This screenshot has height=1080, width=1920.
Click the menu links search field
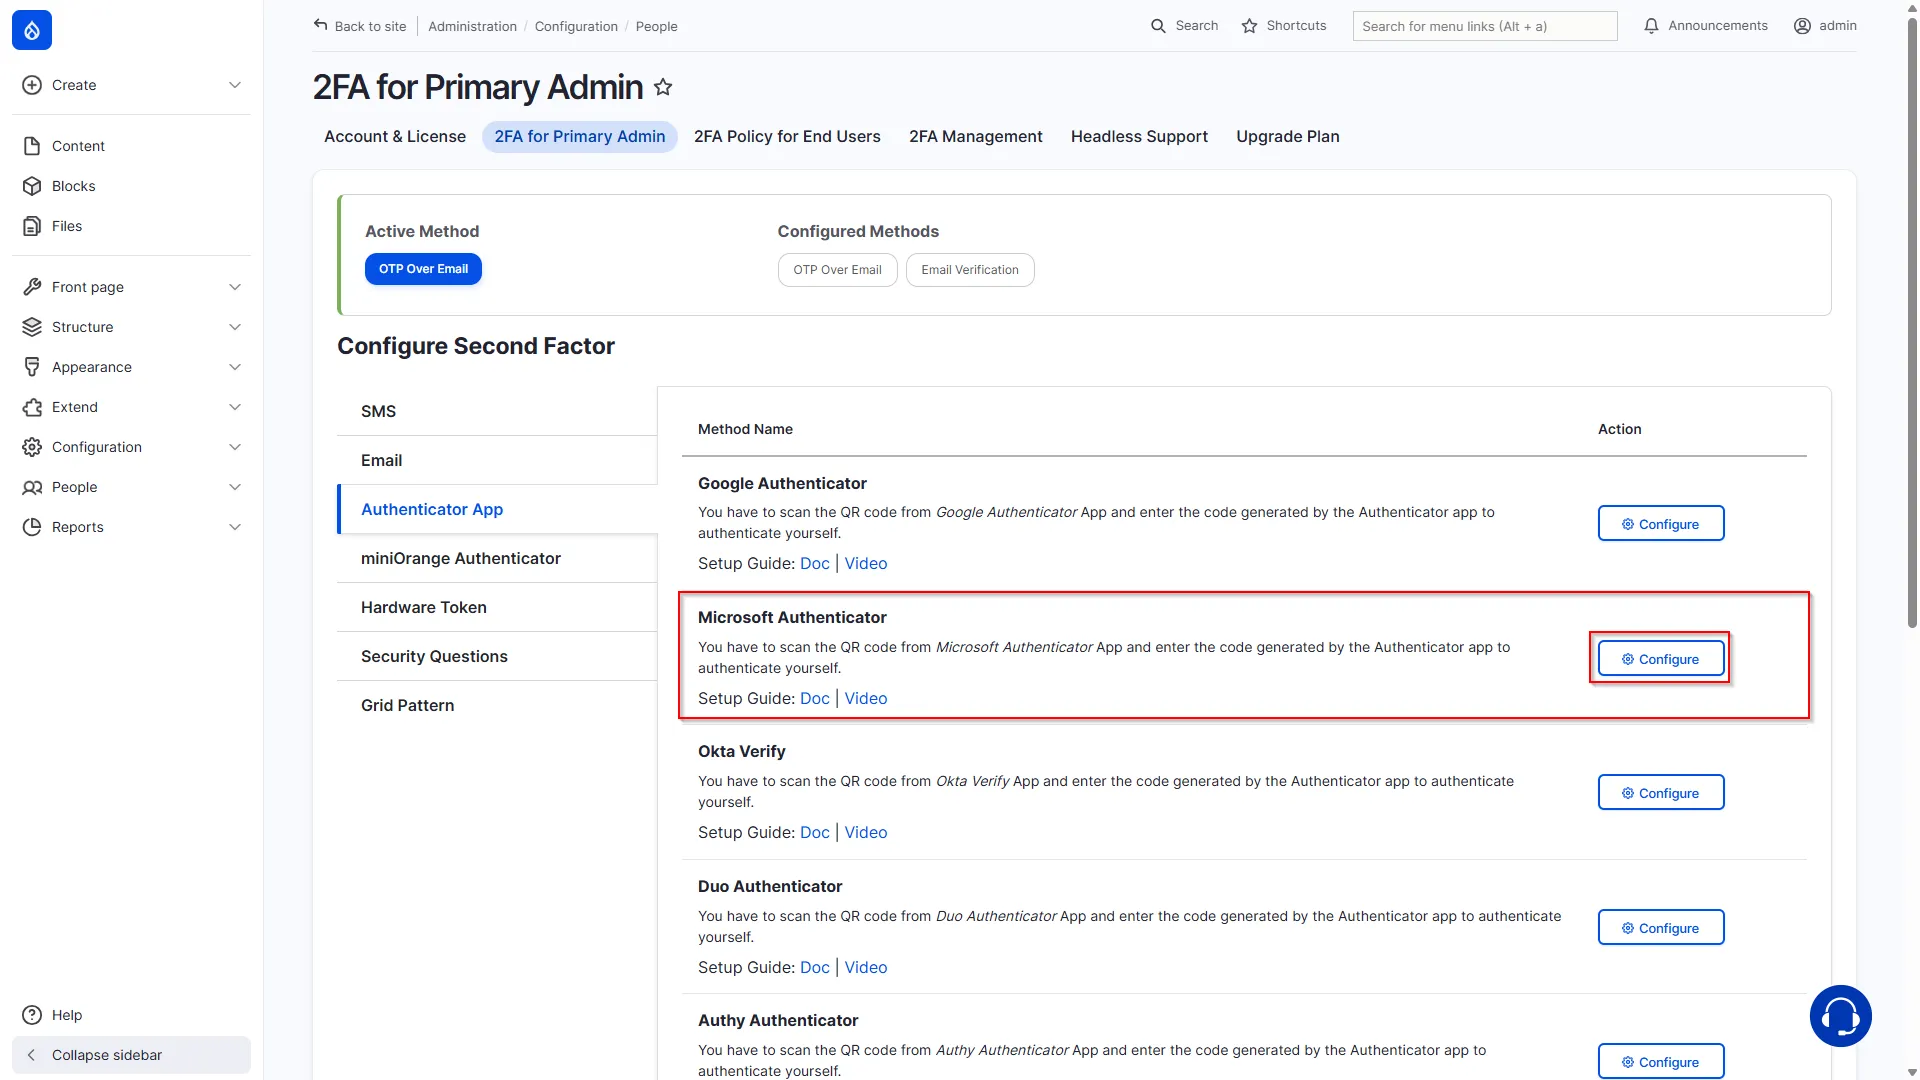(x=1484, y=26)
